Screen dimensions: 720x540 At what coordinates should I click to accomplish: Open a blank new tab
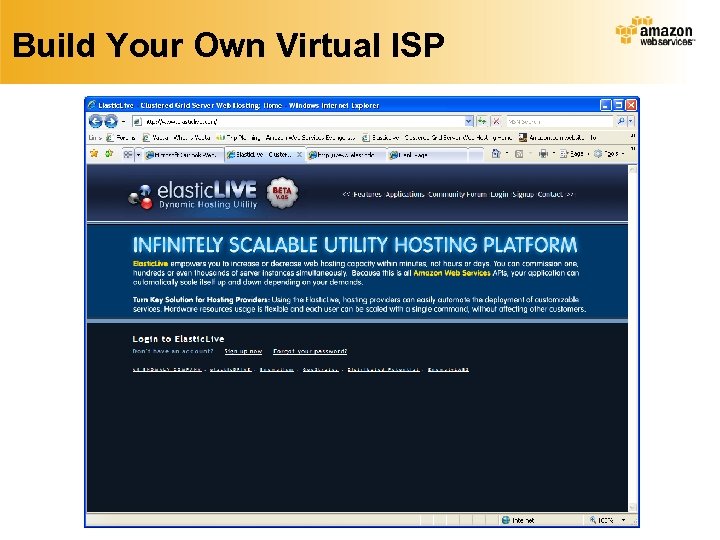click(x=476, y=155)
